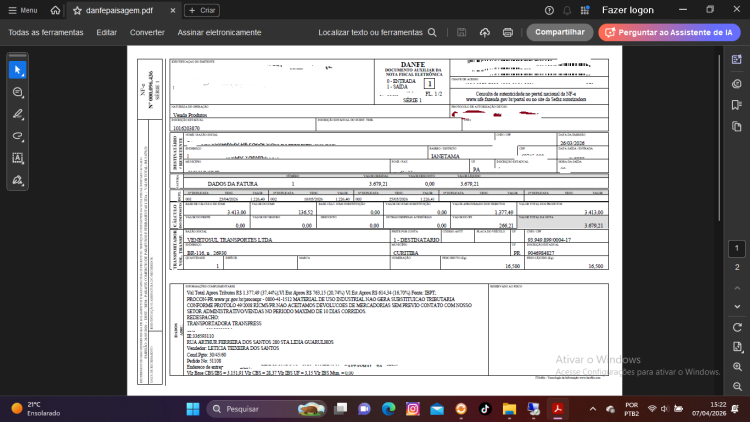
Task: Open the AI assistant panel icon in right sidebar
Action: tap(737, 59)
